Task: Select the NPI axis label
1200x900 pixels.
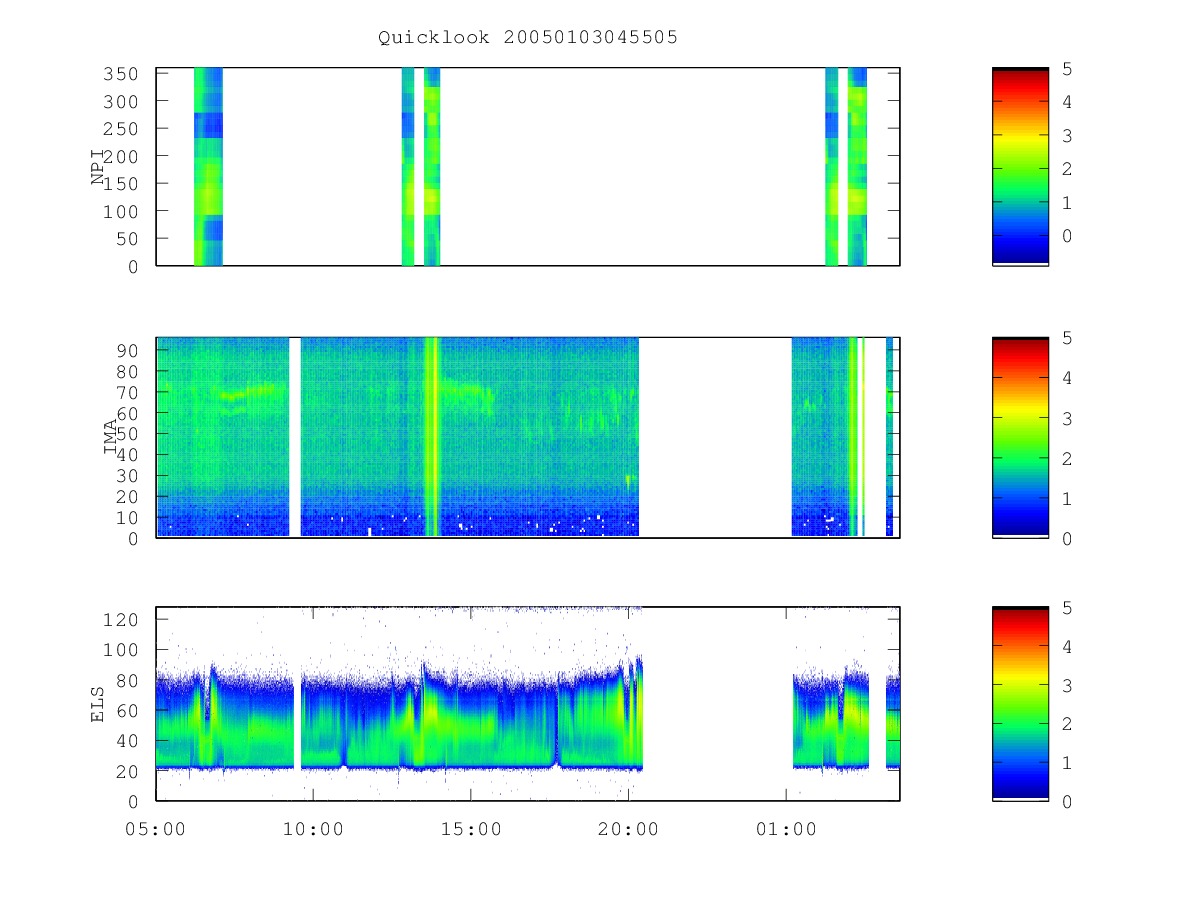Action: [98, 166]
